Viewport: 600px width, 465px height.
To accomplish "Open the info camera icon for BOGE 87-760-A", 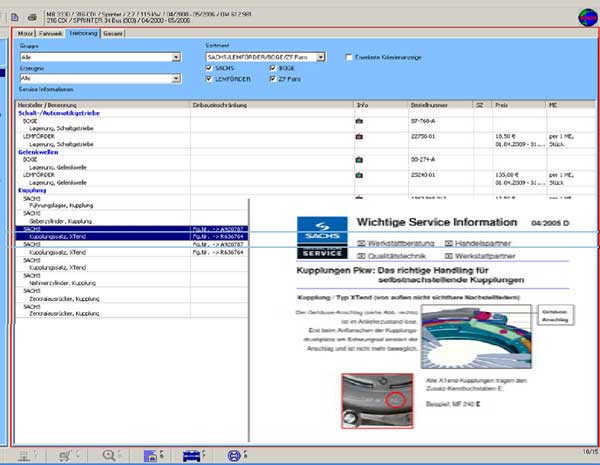I will point(360,120).
